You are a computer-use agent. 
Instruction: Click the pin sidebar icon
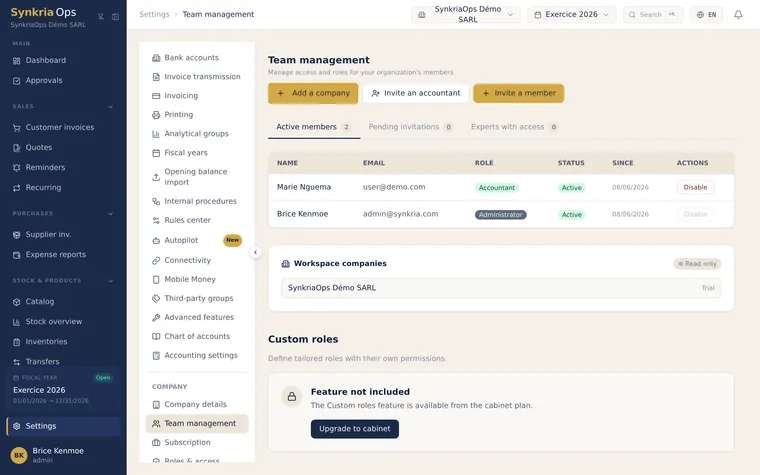click(x=101, y=16)
